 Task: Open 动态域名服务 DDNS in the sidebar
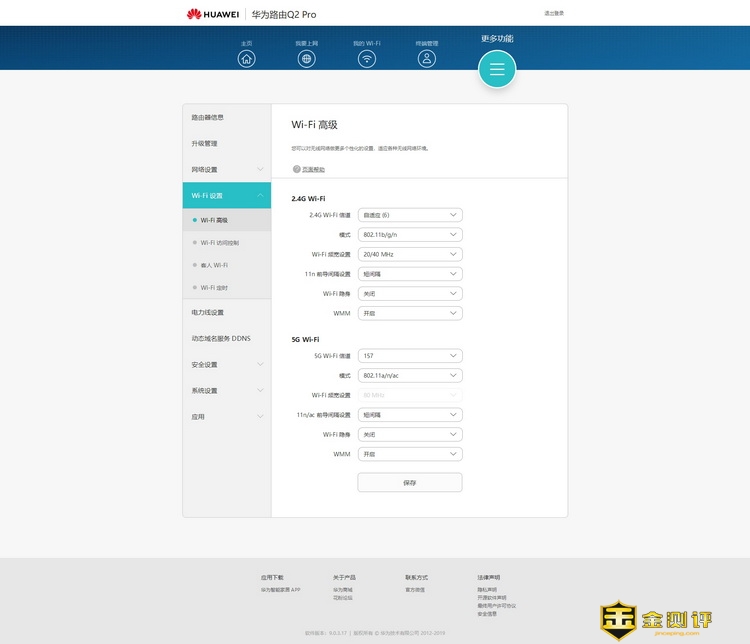(221, 339)
